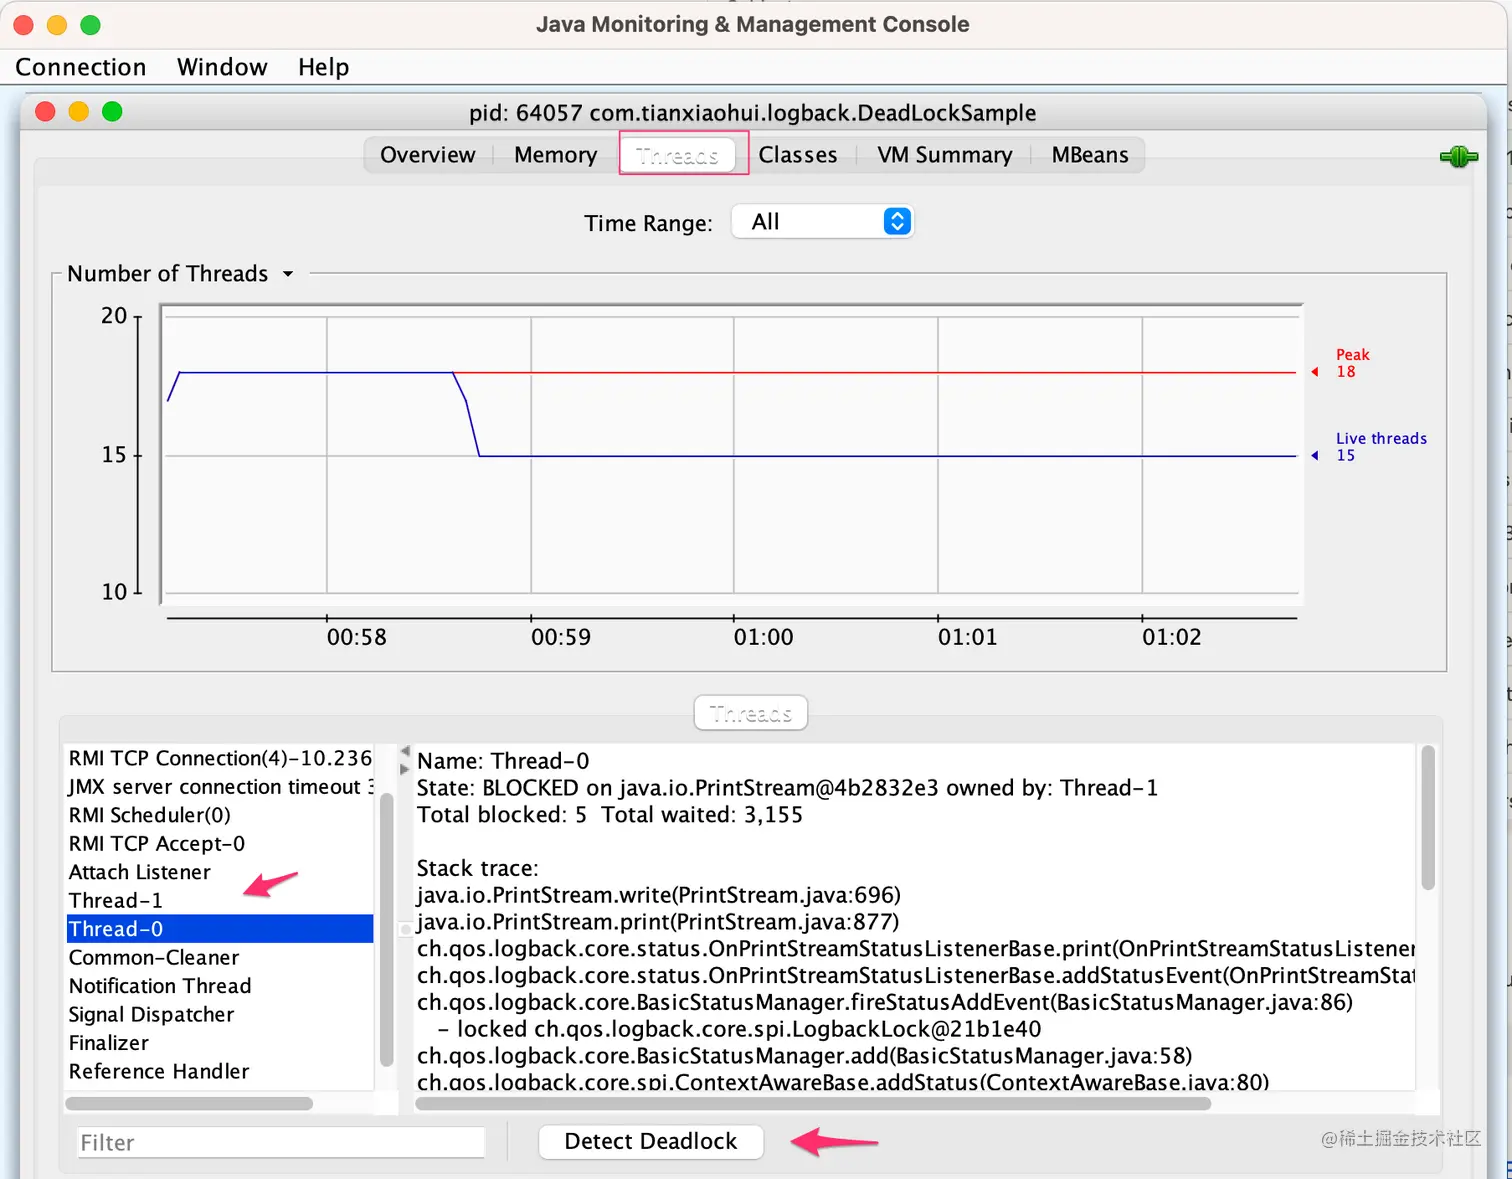
Task: Select Thread-1 in the thread list
Action: [x=220, y=900]
